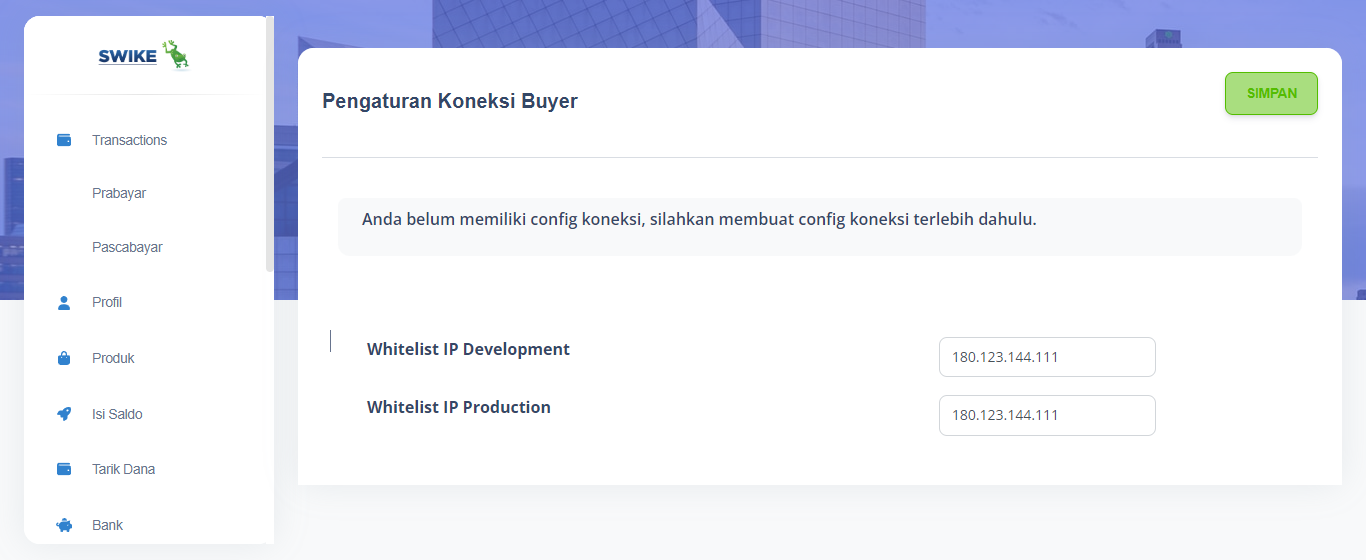Click the card icon beside Tarik Dana
The image size is (1366, 560).
64,469
